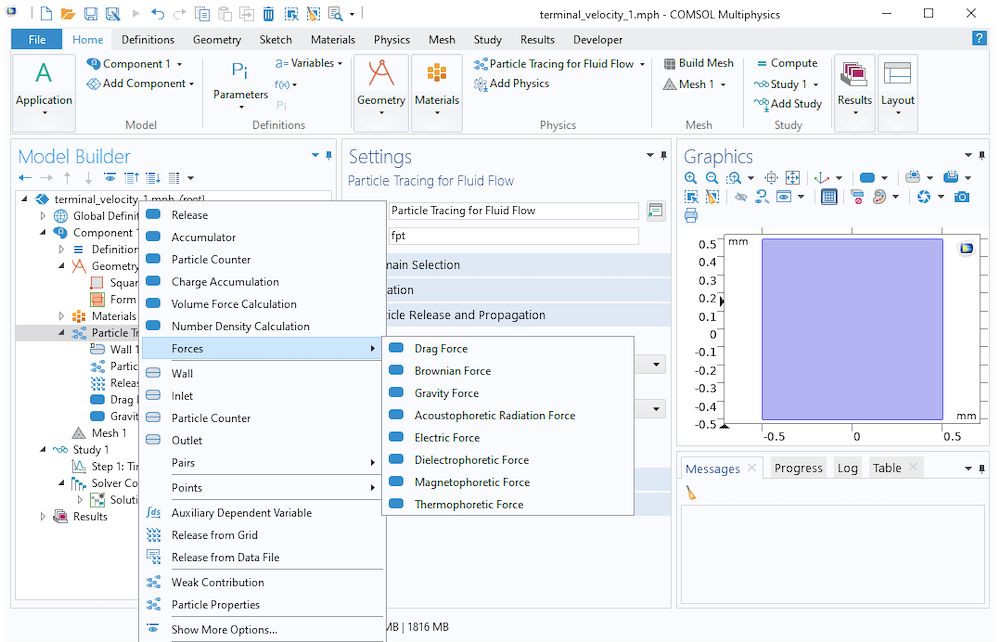Open the Geometry ribbon button
This screenshot has width=1000, height=642.
click(381, 92)
